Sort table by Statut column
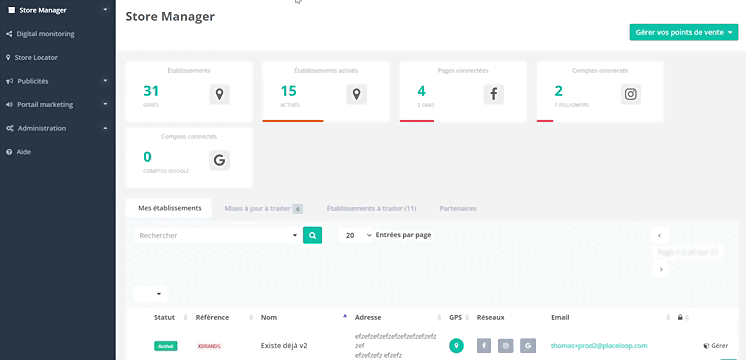 coord(164,317)
